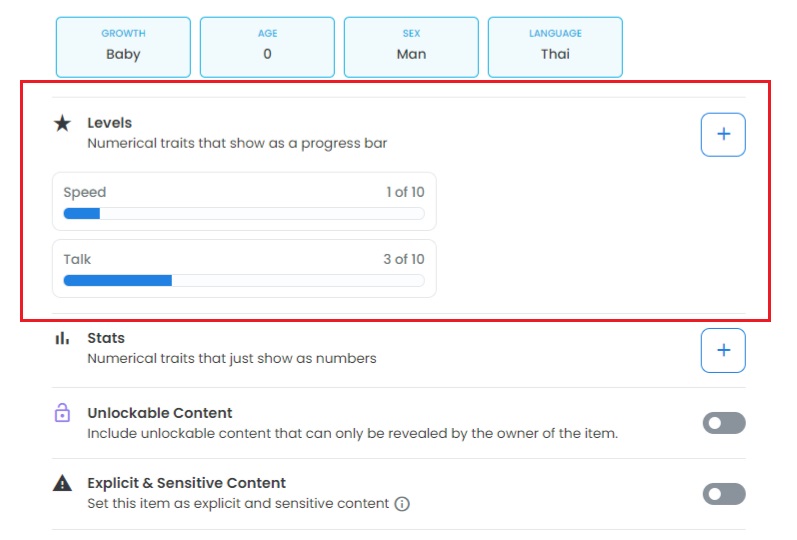The height and width of the screenshot is (540, 797).
Task: Add a new level with the plus button
Action: point(723,134)
